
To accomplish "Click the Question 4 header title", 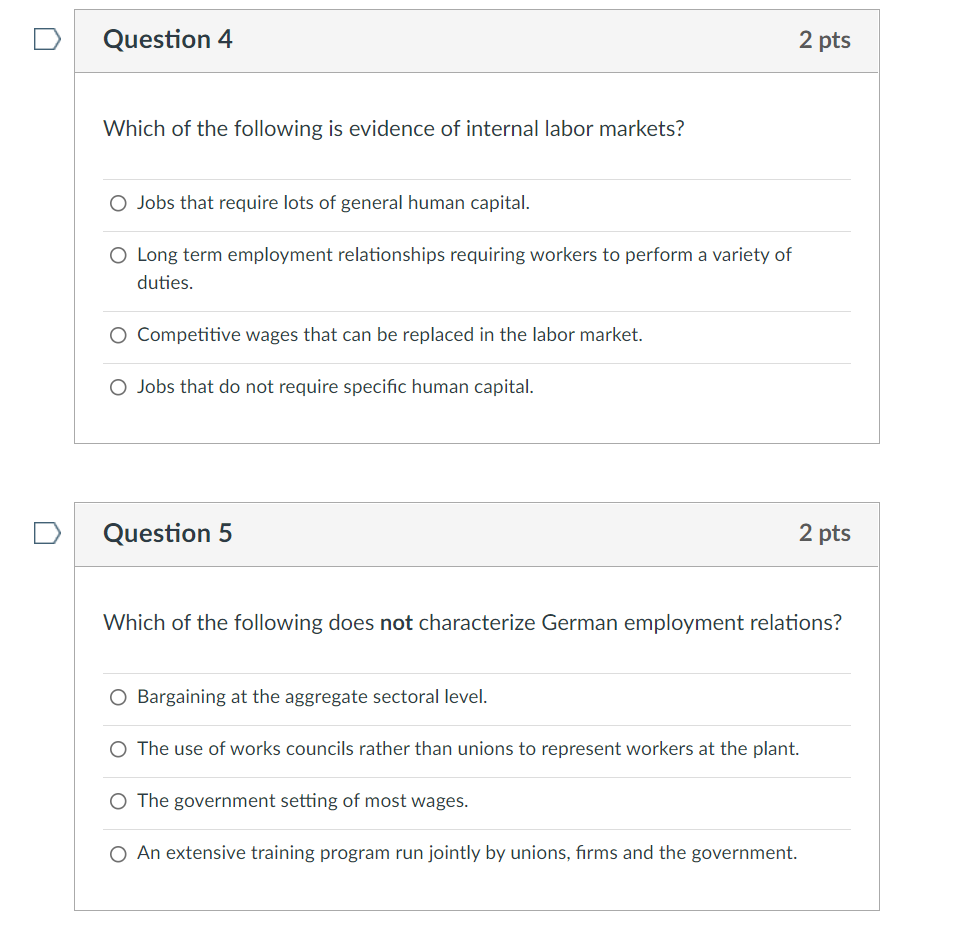I will (167, 40).
